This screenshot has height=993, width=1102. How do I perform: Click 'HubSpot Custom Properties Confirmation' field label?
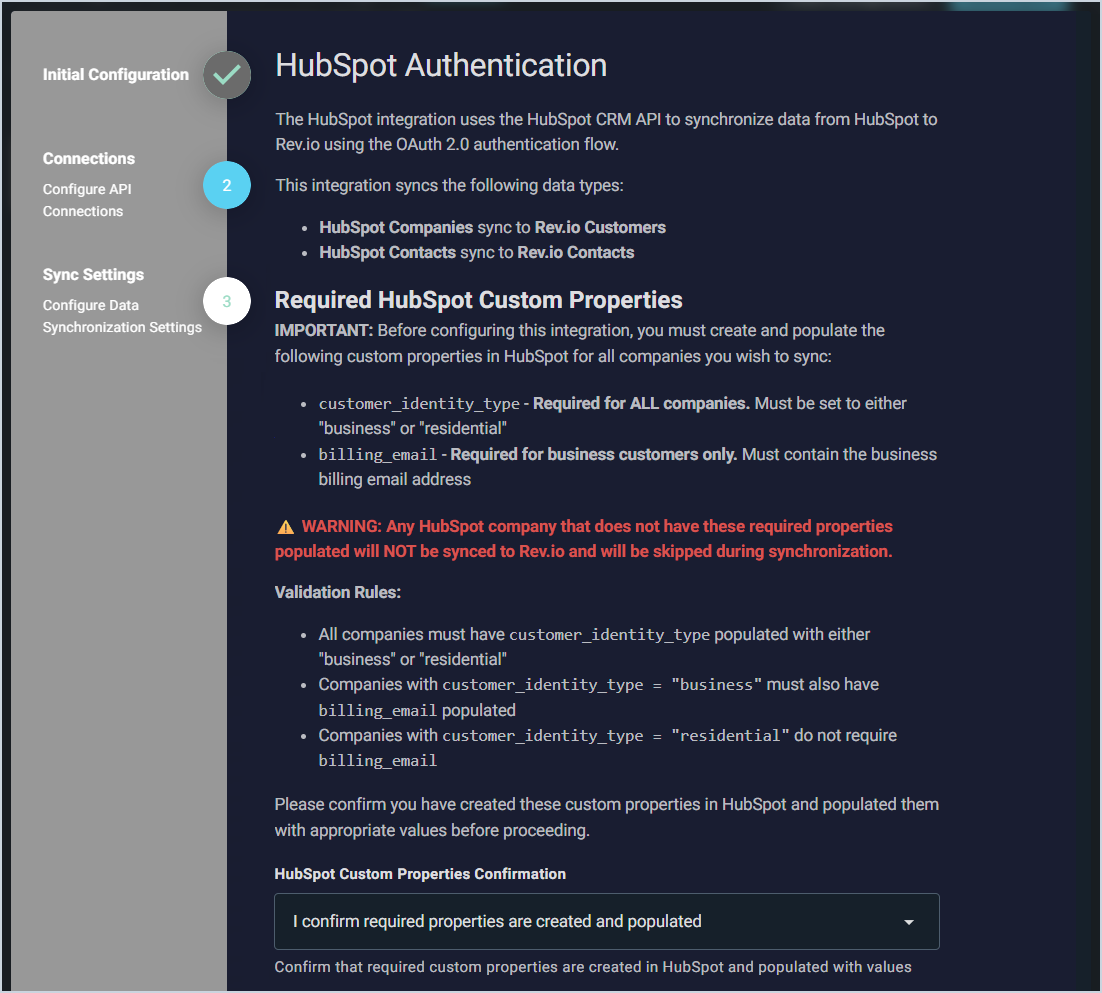pyautogui.click(x=420, y=874)
